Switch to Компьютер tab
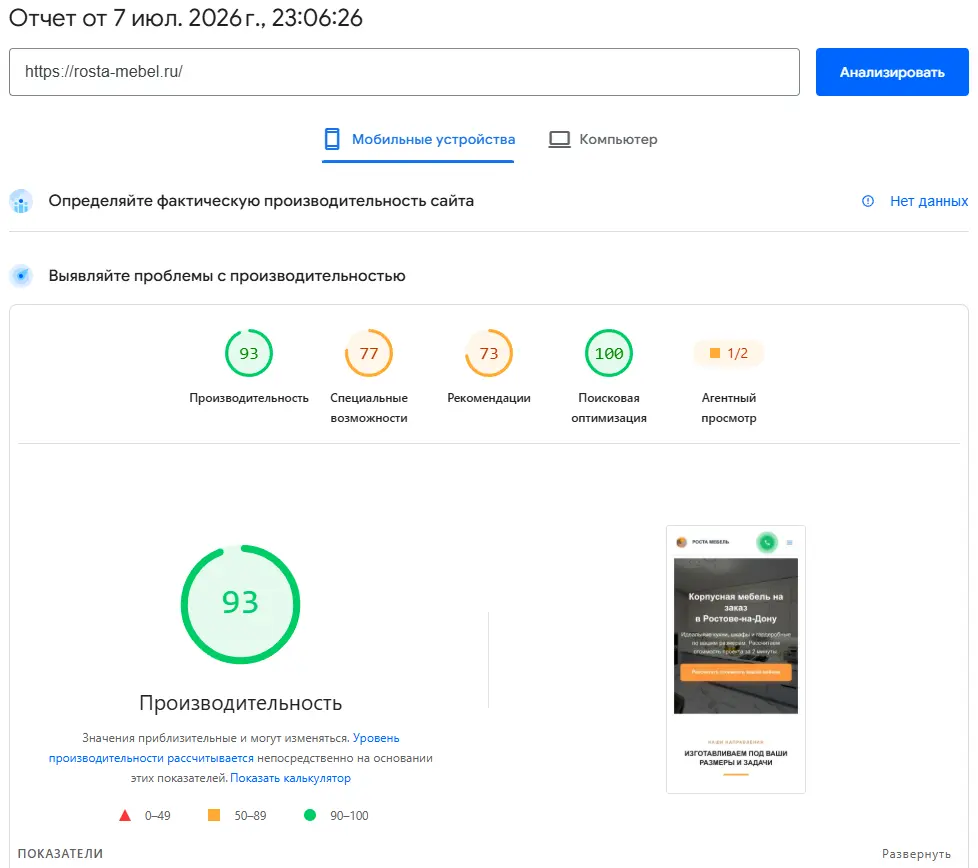978x868 pixels. click(x=603, y=139)
